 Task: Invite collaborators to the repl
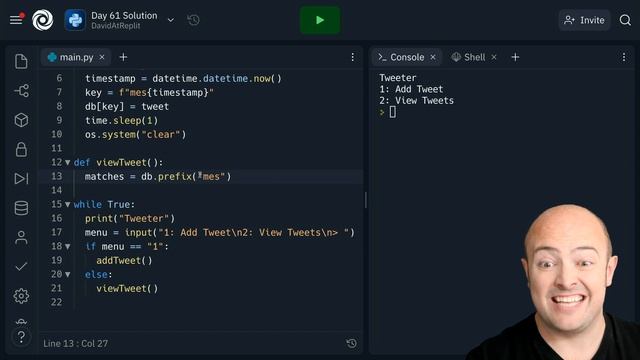pyautogui.click(x=584, y=20)
